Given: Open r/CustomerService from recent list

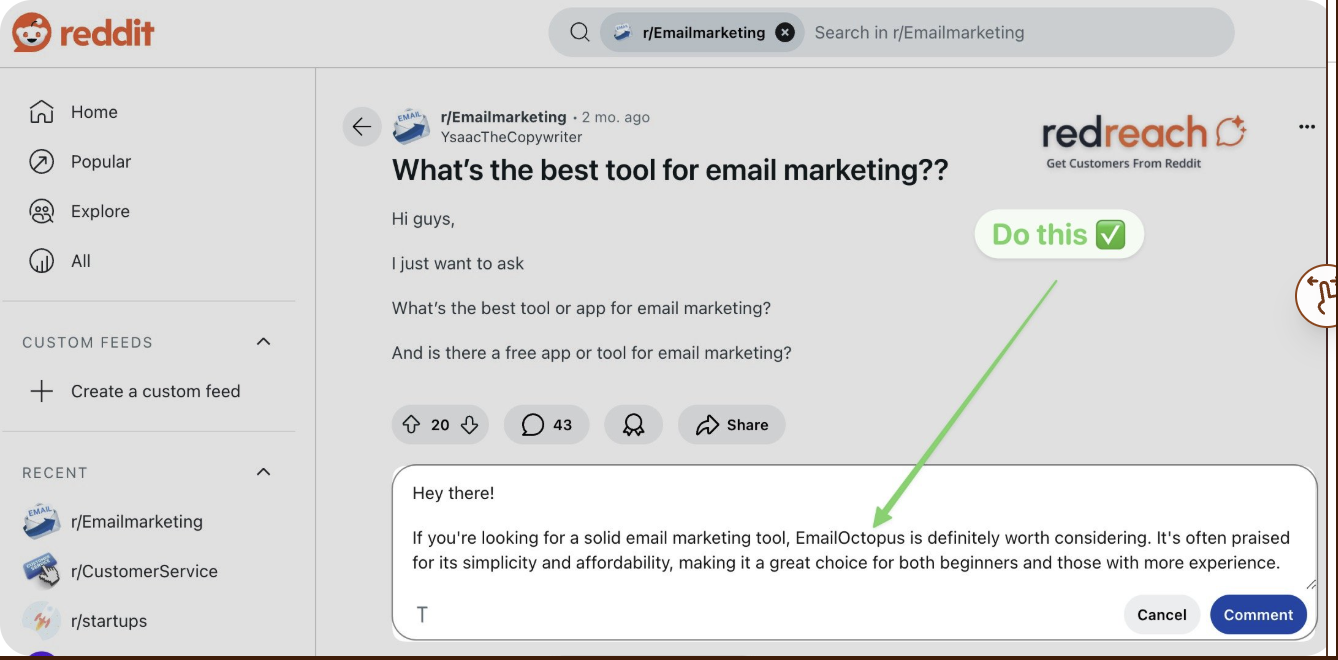Looking at the screenshot, I should [143, 572].
